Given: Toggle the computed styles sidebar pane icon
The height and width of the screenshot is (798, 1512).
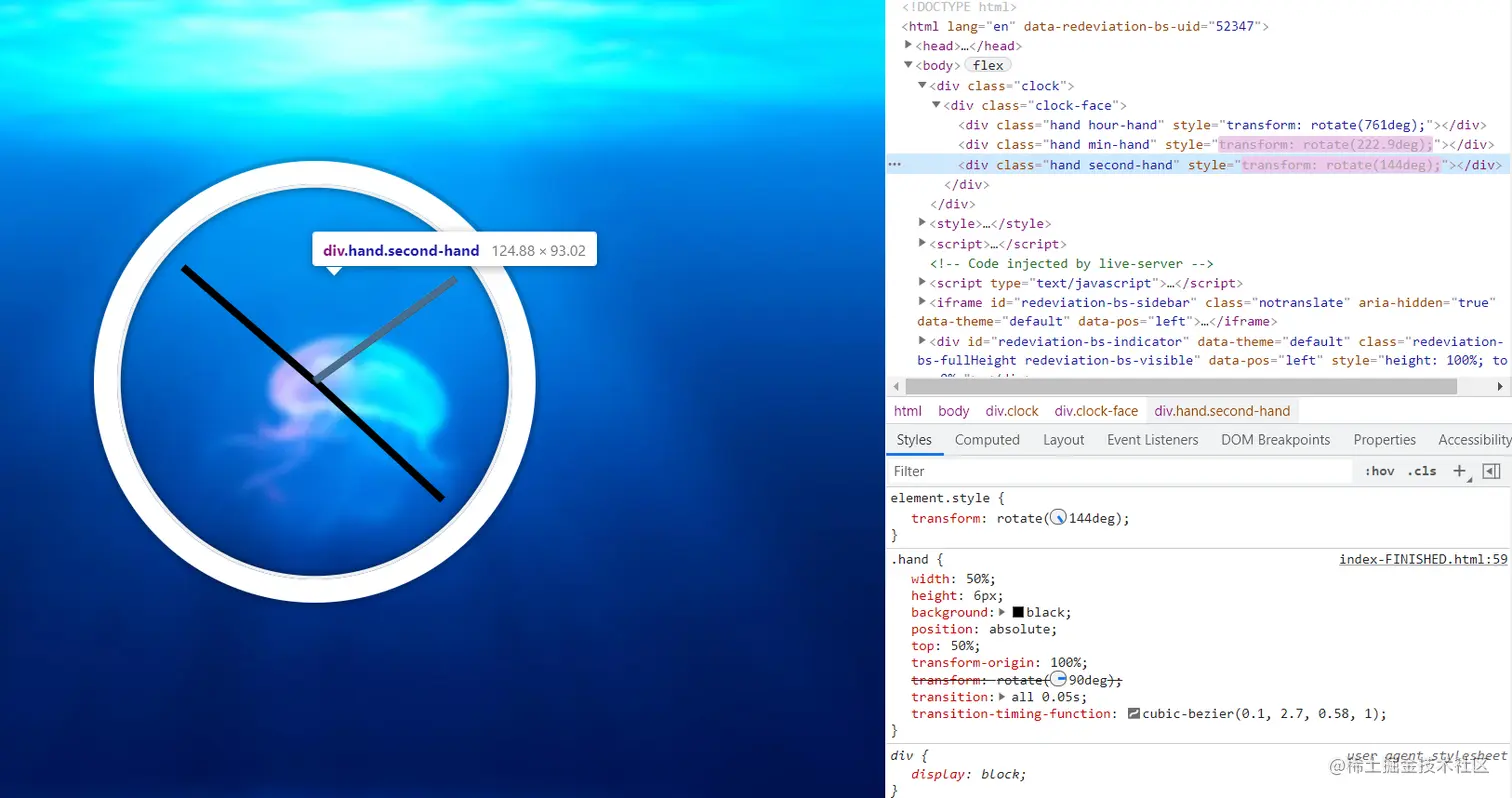Looking at the screenshot, I should [x=1491, y=471].
